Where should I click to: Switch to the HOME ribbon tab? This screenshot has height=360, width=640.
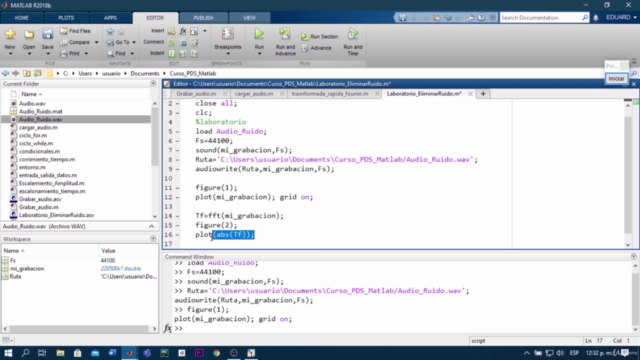[22, 18]
